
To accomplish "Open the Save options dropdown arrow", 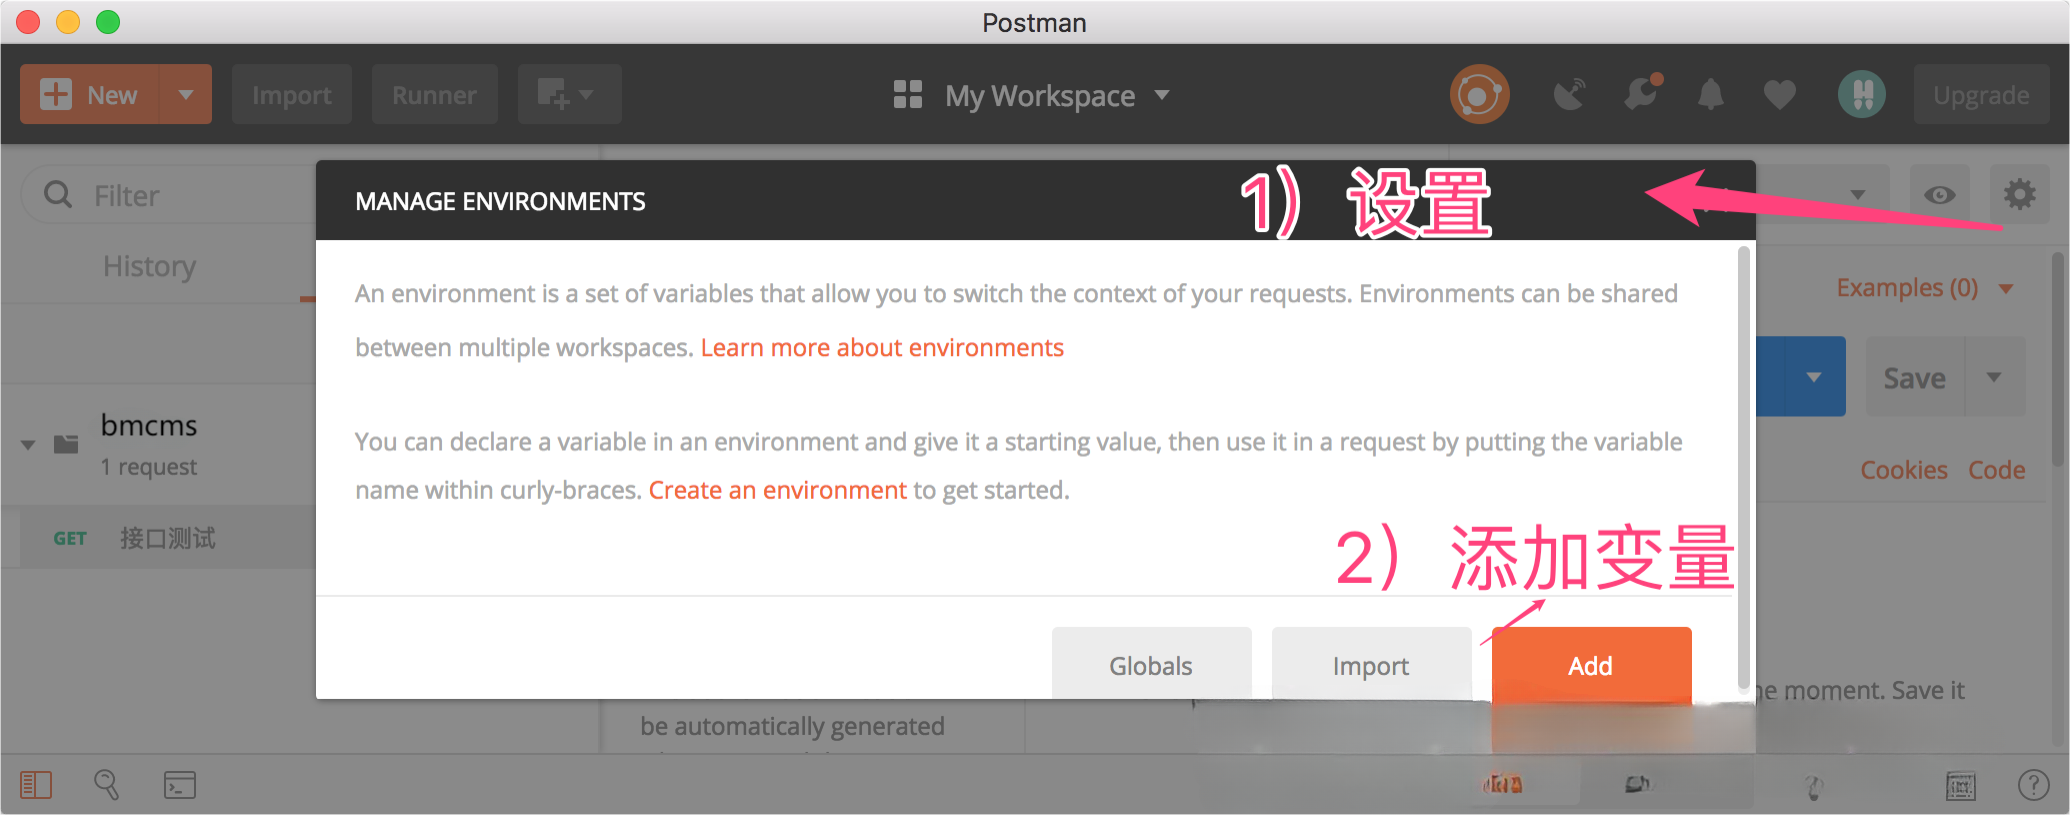I will point(1994,377).
